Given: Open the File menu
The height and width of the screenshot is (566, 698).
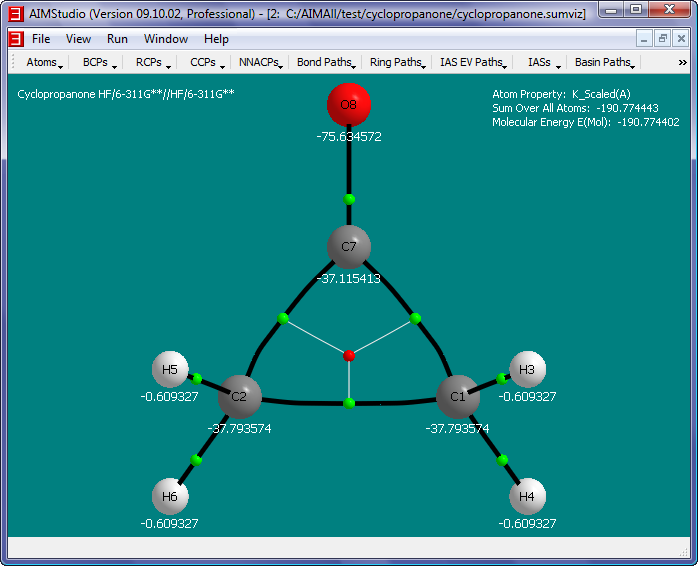Looking at the screenshot, I should point(41,39).
